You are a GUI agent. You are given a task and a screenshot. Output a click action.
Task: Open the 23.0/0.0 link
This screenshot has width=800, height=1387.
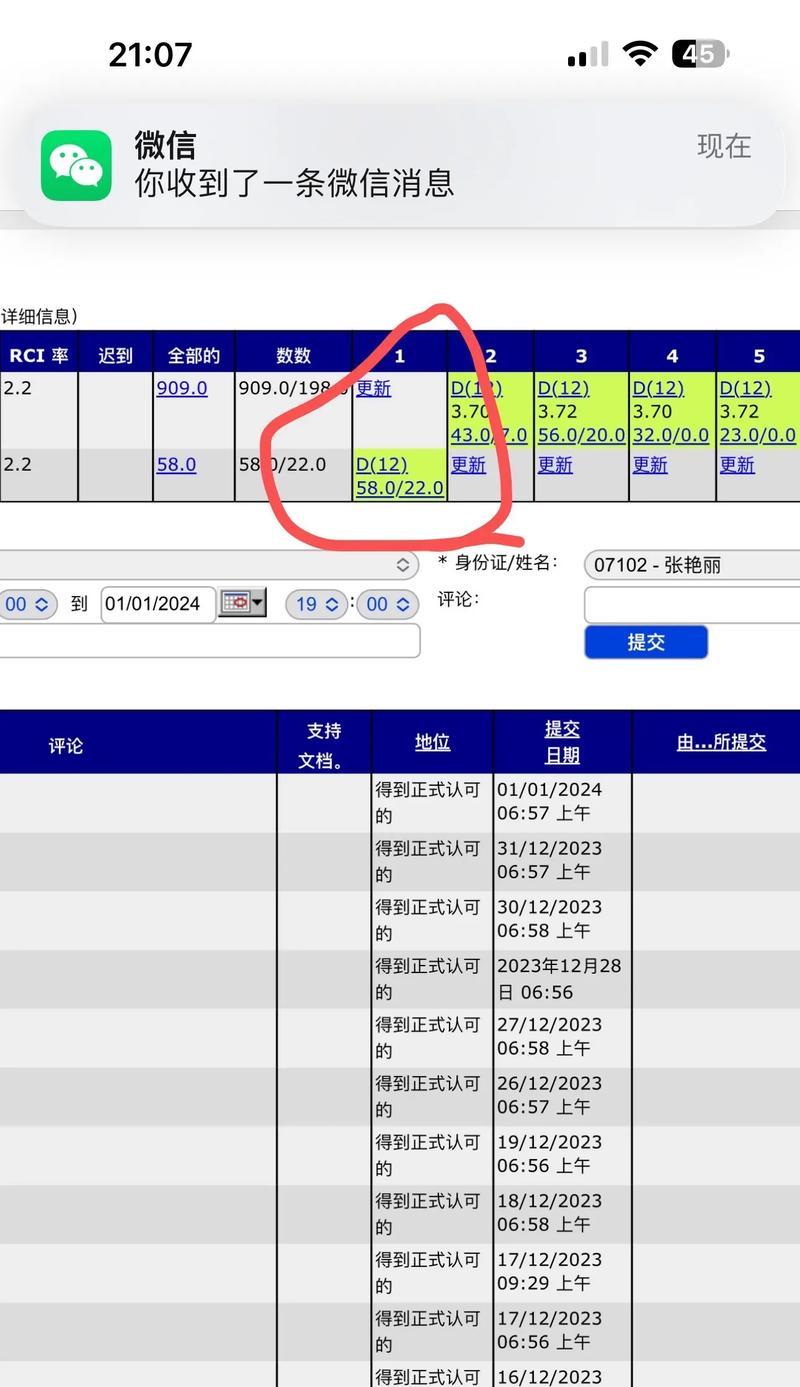pyautogui.click(x=758, y=435)
